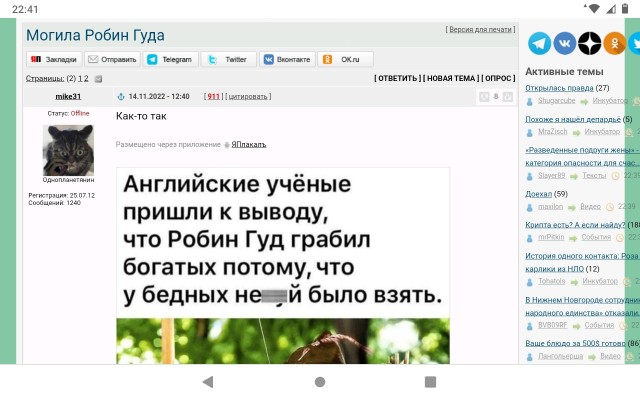Image resolution: width=640 pixels, height=400 pixels.
Task: Click the Могила Робин Гуда thread title
Action: pyautogui.click(x=95, y=36)
